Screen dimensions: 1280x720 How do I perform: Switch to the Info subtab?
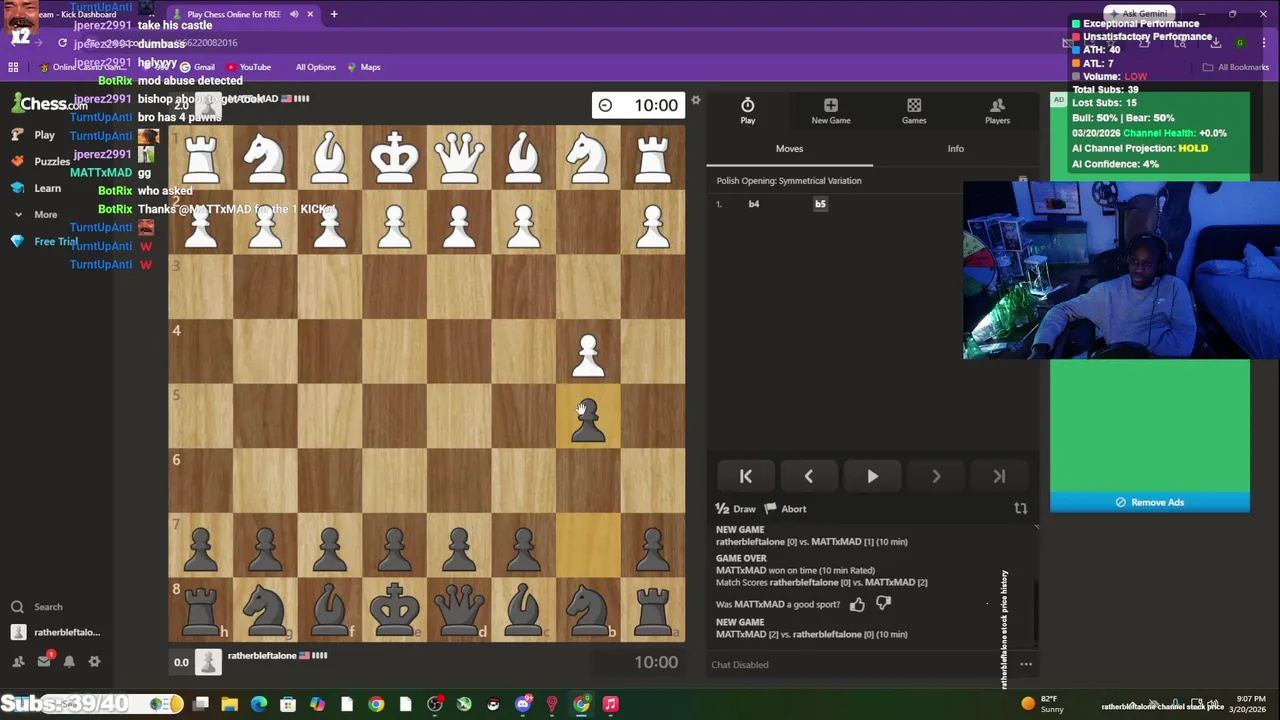tap(956, 149)
